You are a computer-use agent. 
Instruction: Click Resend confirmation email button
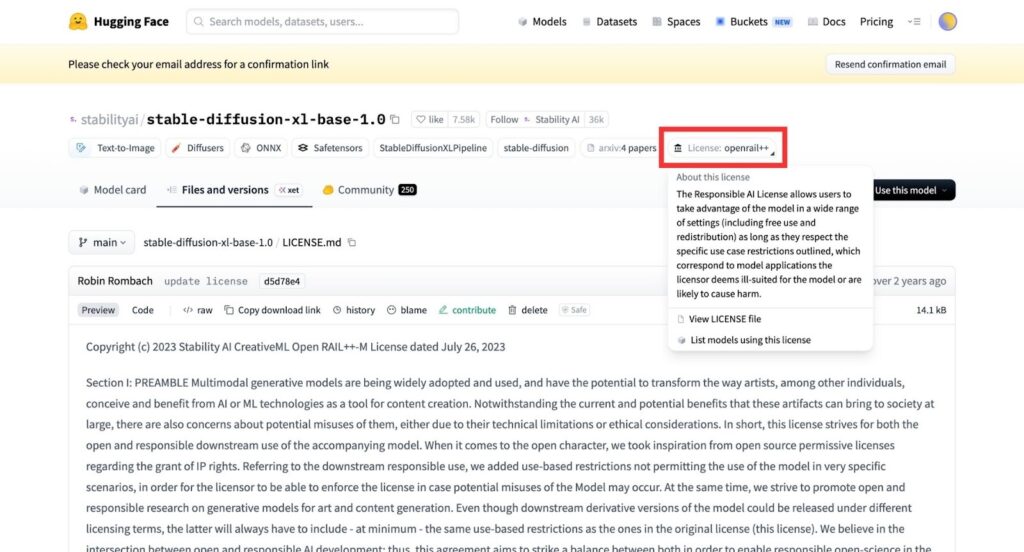click(x=890, y=64)
